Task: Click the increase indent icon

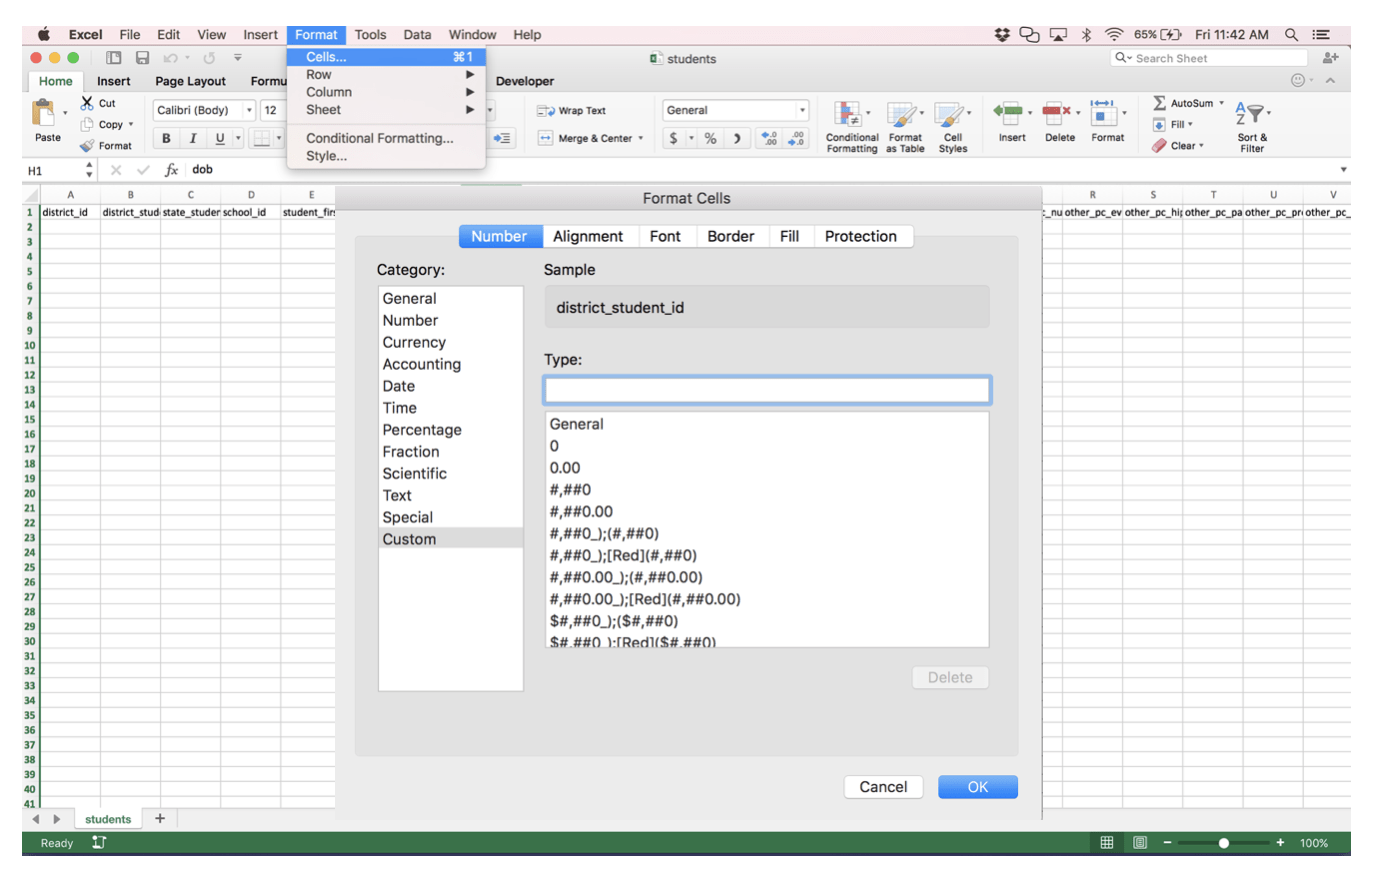Action: 502,138
